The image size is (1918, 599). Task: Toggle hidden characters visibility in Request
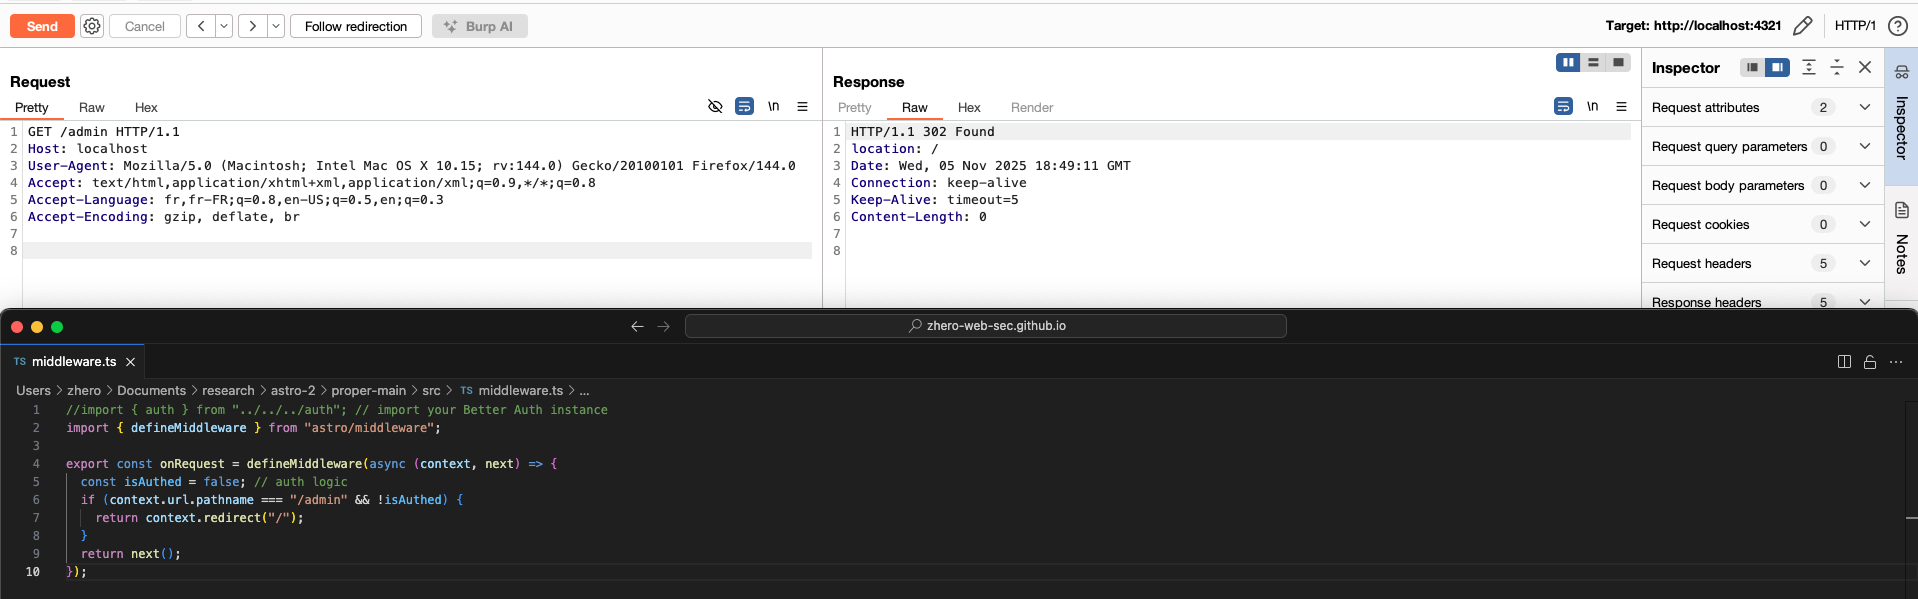tap(715, 106)
